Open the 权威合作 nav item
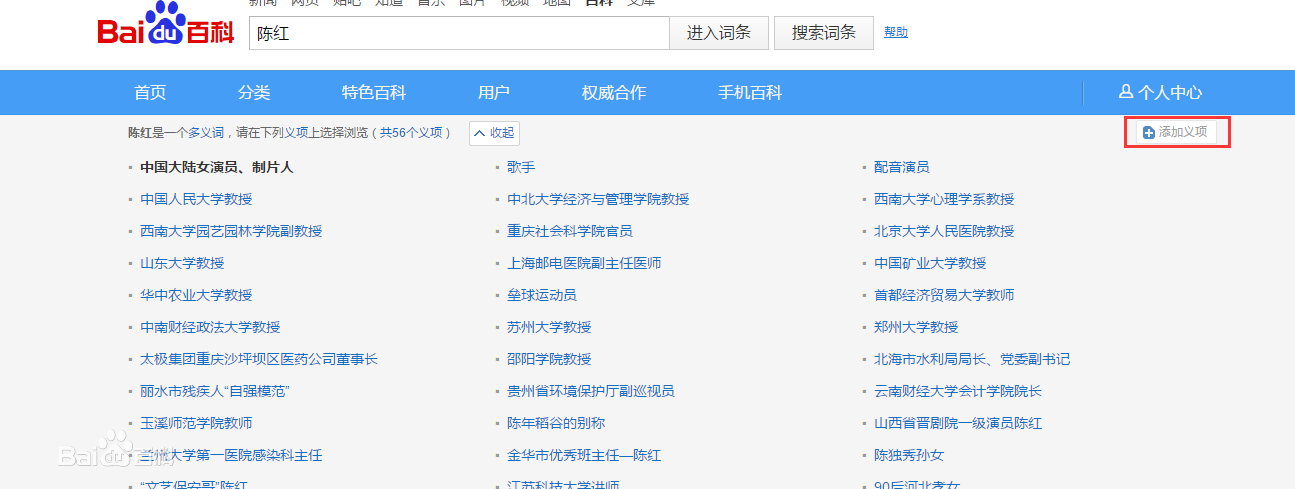This screenshot has height=489, width=1295. click(614, 92)
